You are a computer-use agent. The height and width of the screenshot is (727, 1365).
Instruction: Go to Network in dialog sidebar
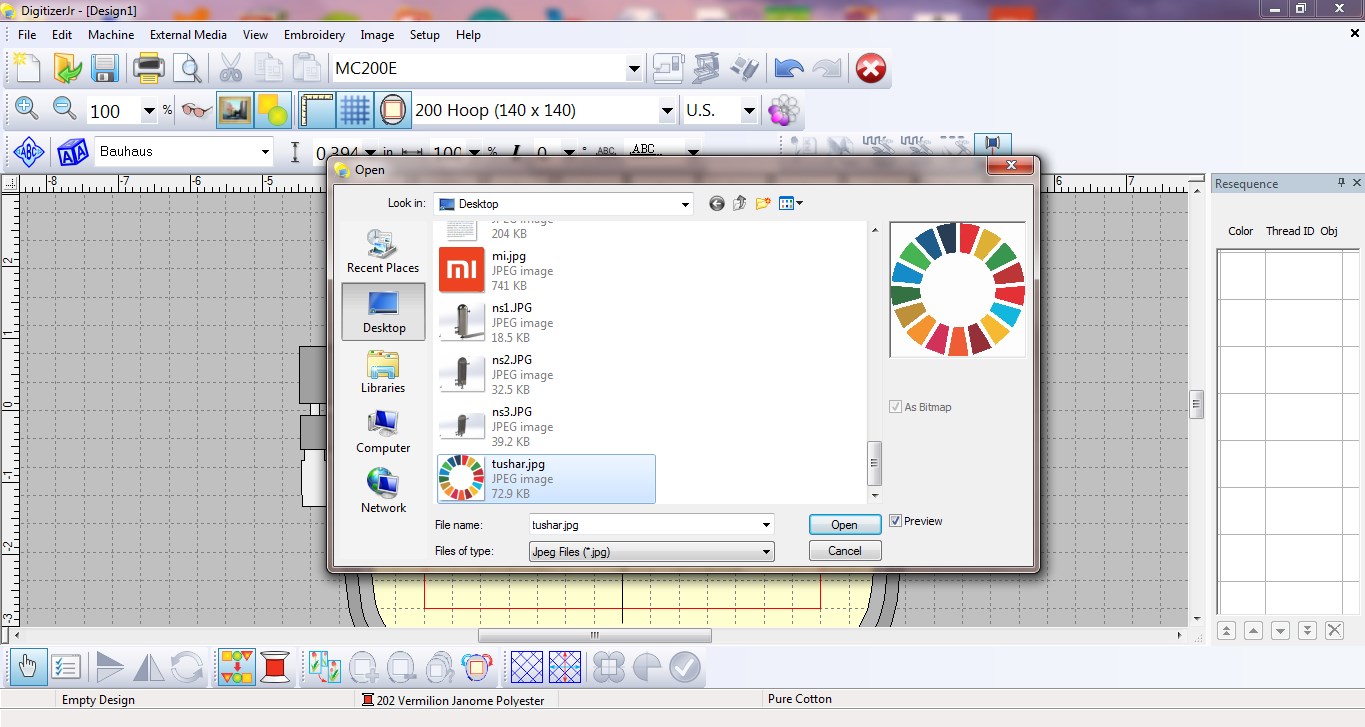coord(383,491)
